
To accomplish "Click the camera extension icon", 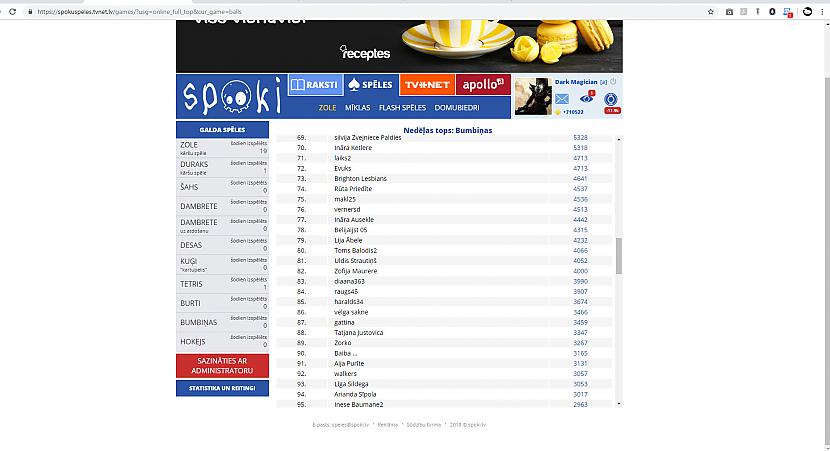I will 729,12.
